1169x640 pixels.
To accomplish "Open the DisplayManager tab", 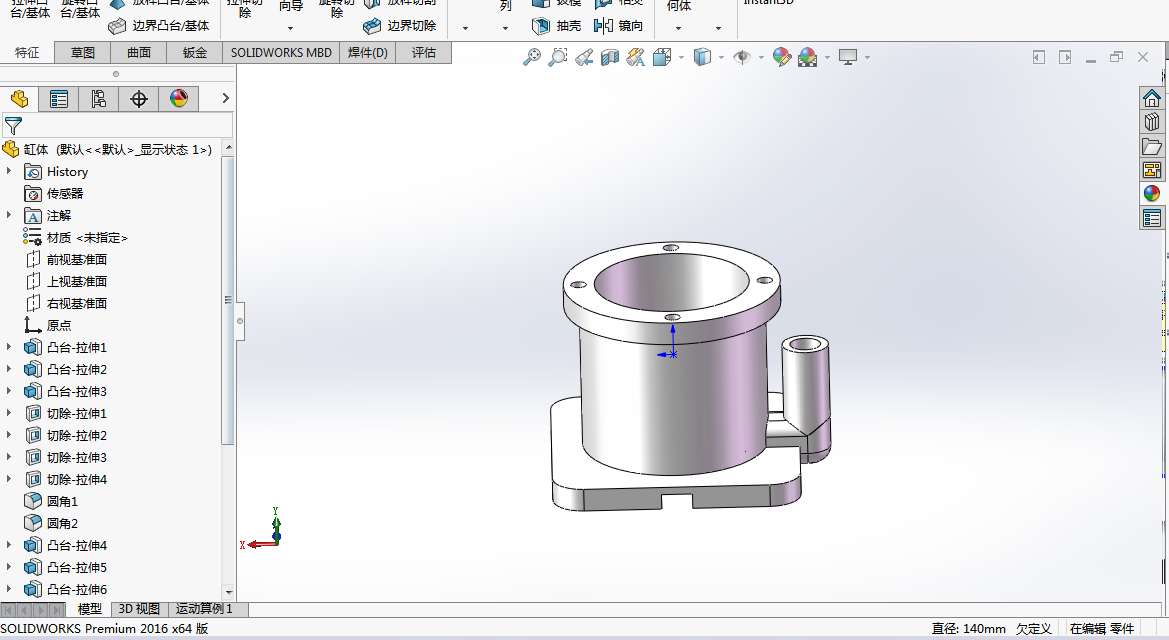I will point(179,98).
